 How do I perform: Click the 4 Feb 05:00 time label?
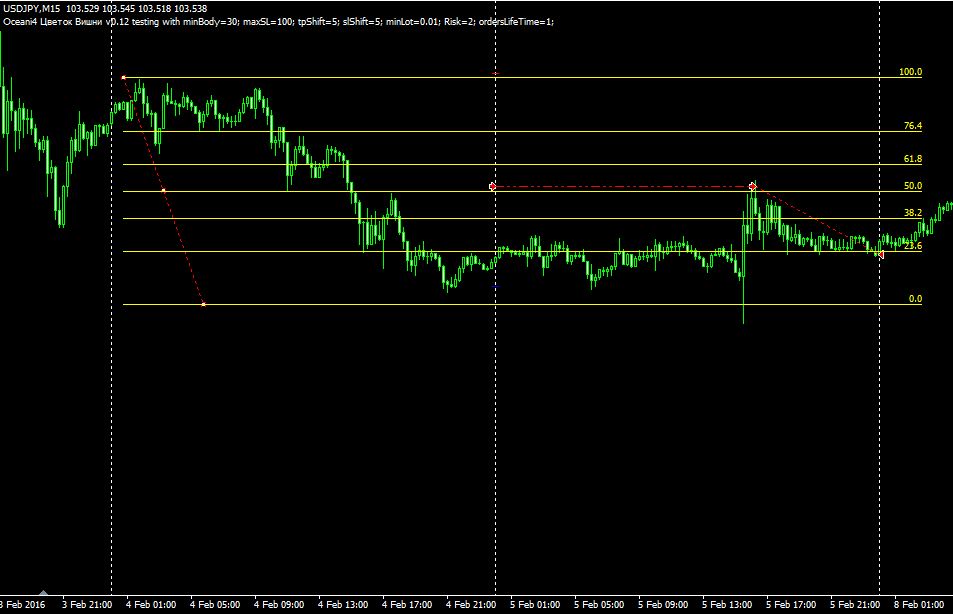[215, 605]
